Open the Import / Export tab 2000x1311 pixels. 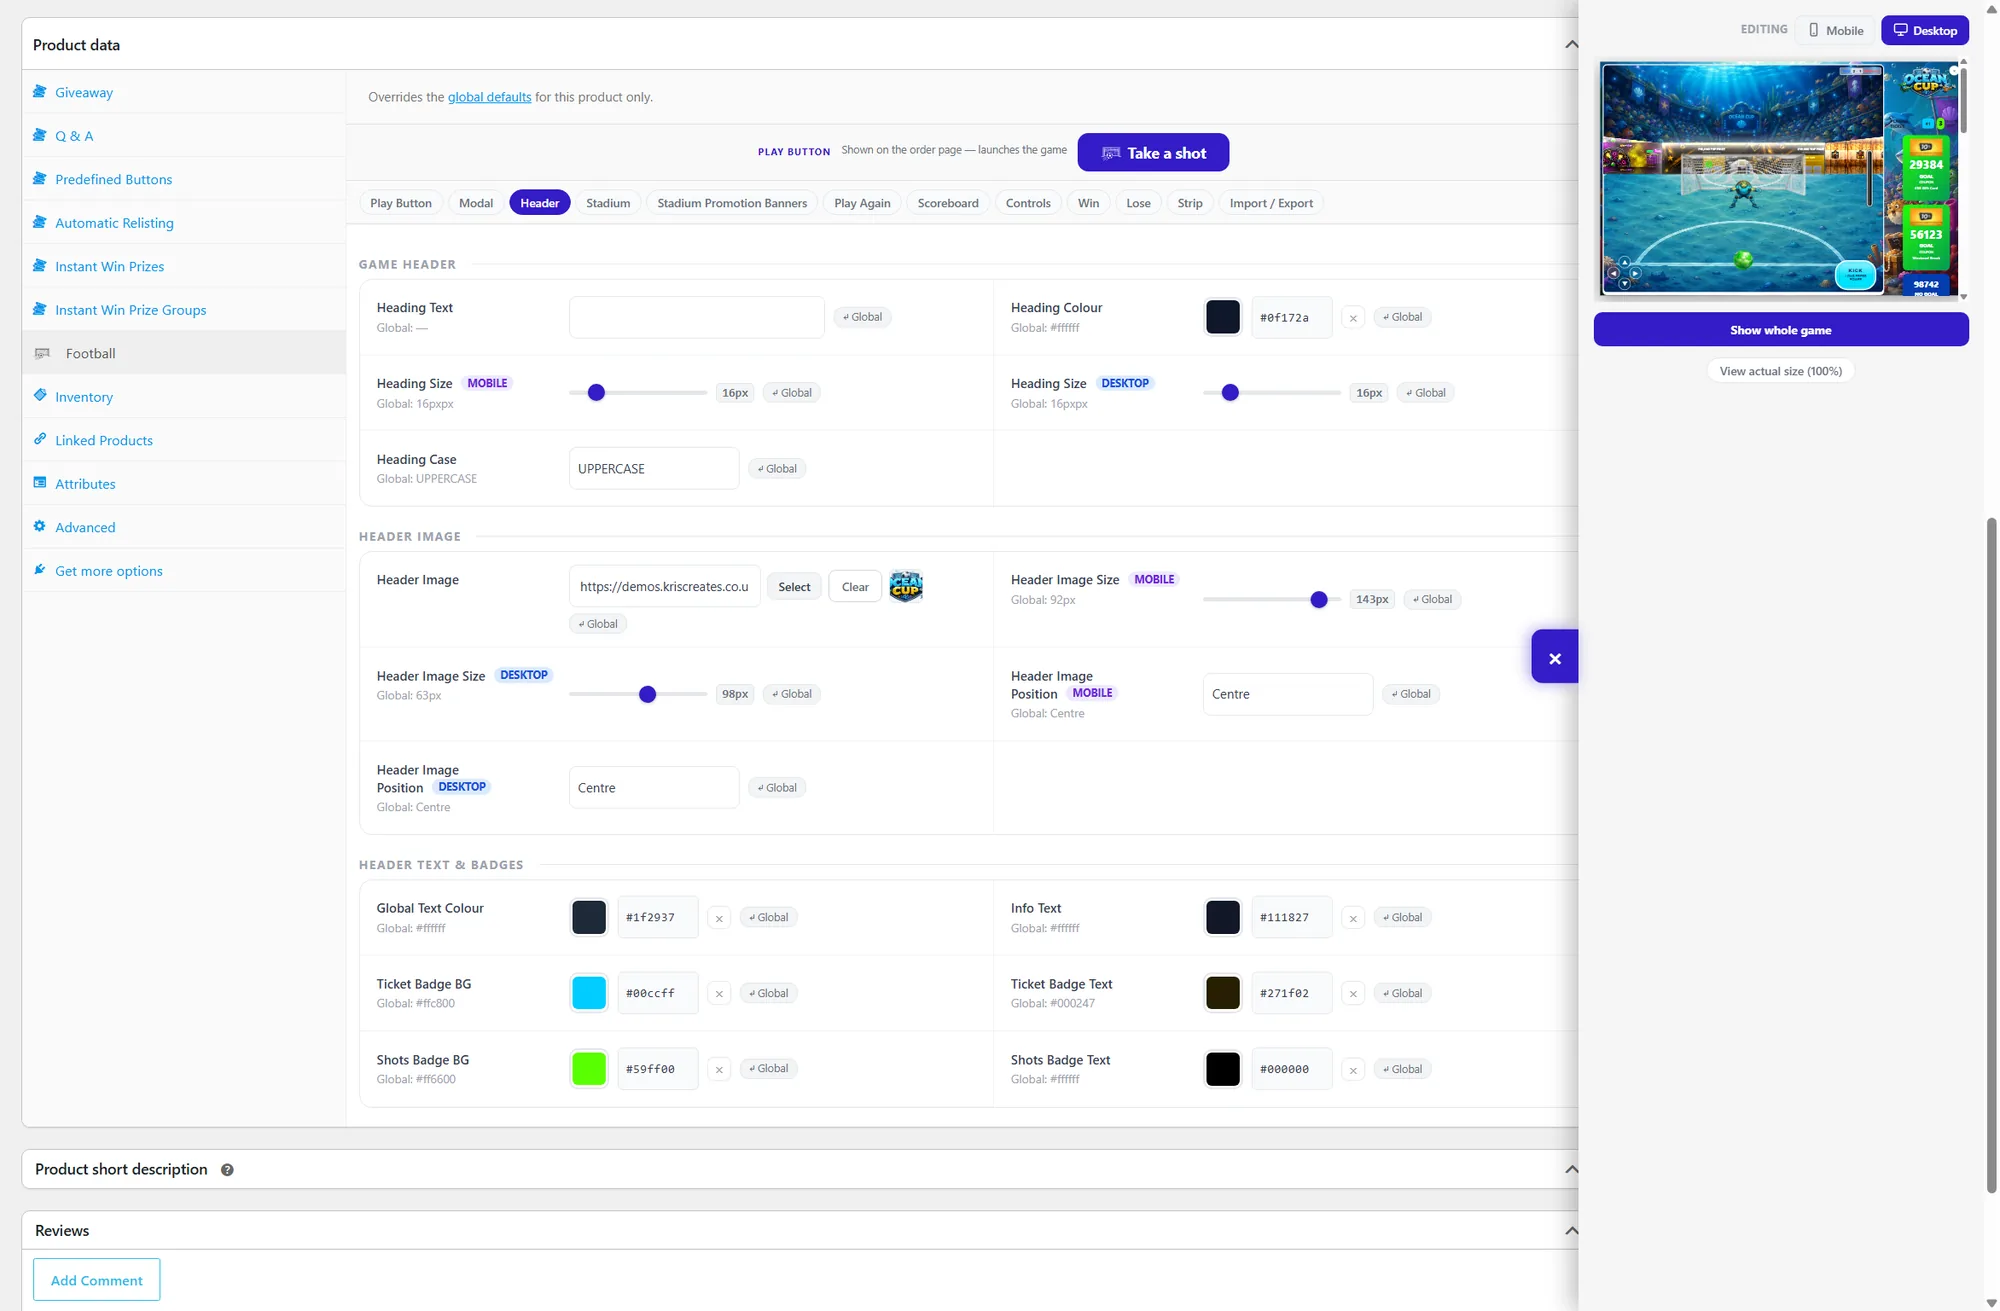tap(1271, 203)
